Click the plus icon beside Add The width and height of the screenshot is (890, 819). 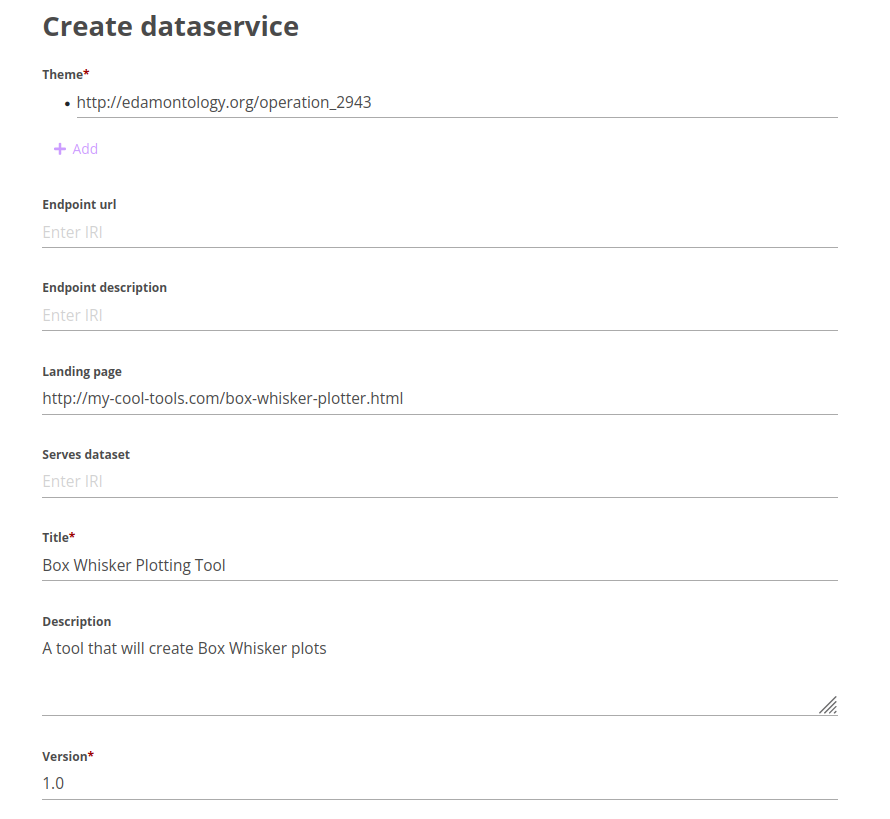click(x=60, y=149)
